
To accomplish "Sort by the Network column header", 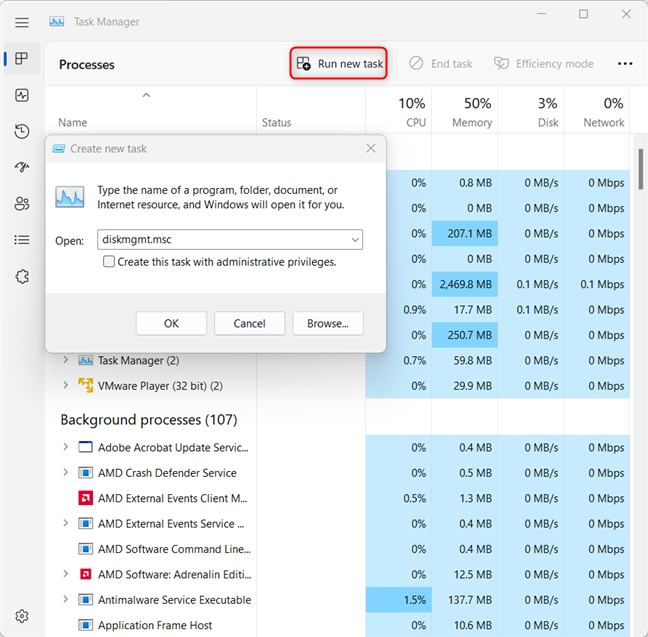I will tap(597, 111).
